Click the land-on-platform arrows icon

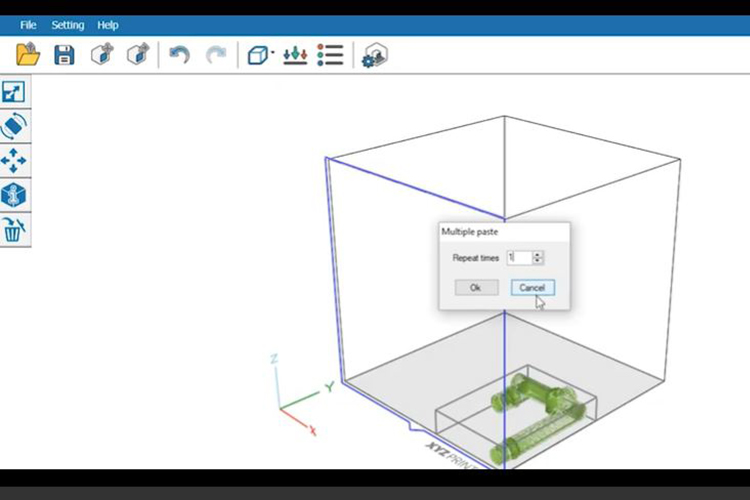pyautogui.click(x=294, y=55)
